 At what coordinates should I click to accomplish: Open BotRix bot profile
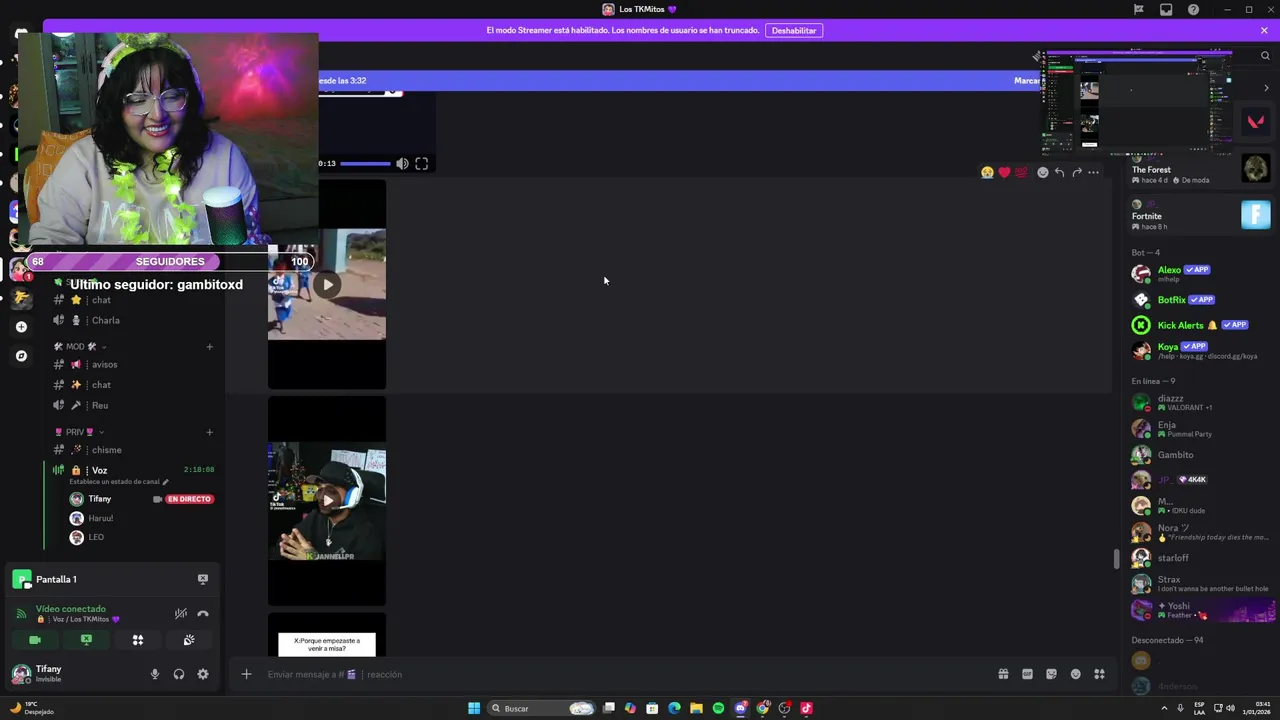(x=1200, y=300)
